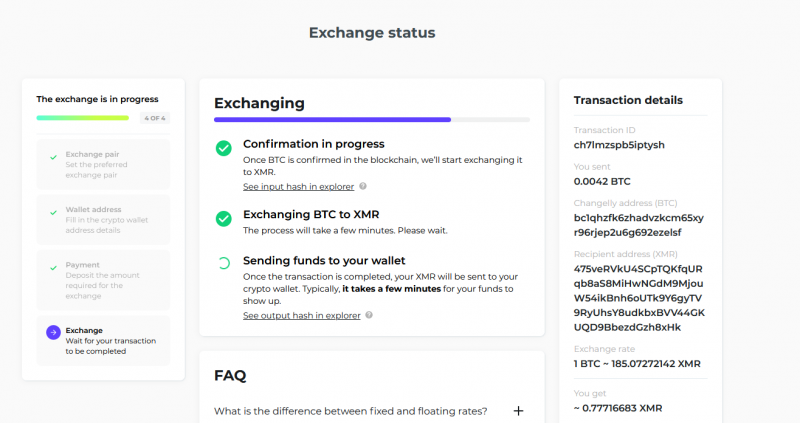Click the checkmark on the Exchange pair step
800x423 pixels.
point(52,156)
